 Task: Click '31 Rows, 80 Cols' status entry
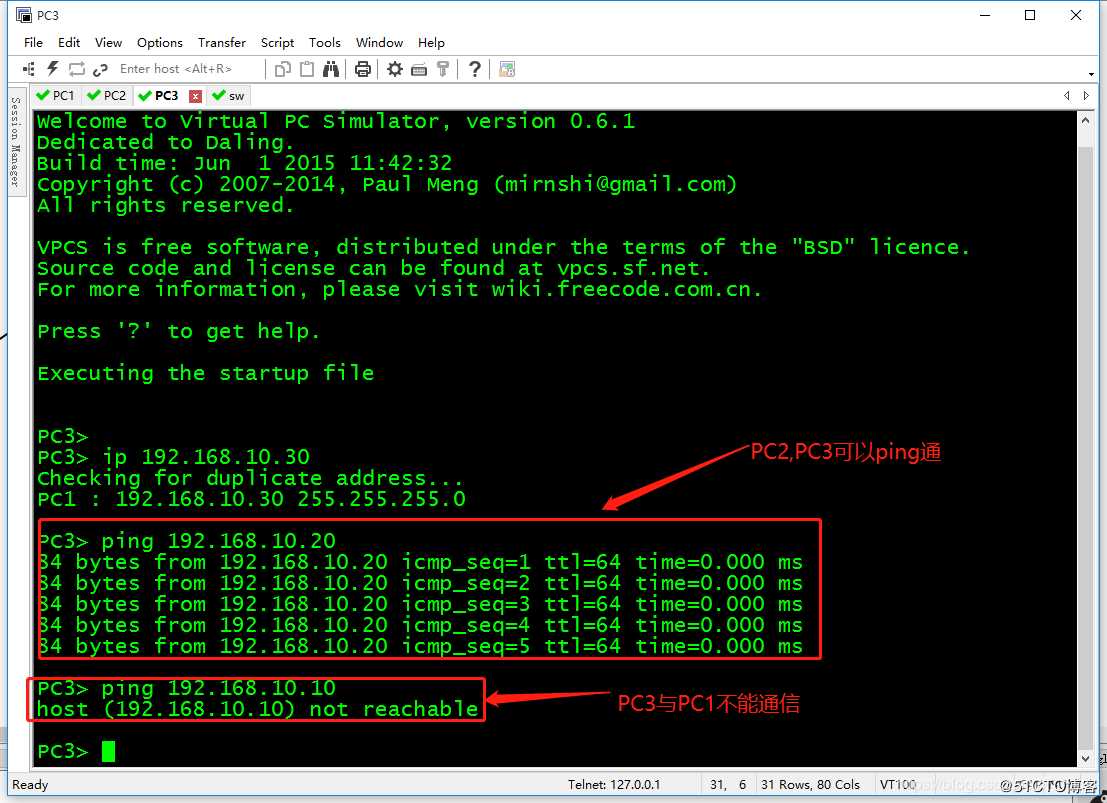(x=810, y=785)
